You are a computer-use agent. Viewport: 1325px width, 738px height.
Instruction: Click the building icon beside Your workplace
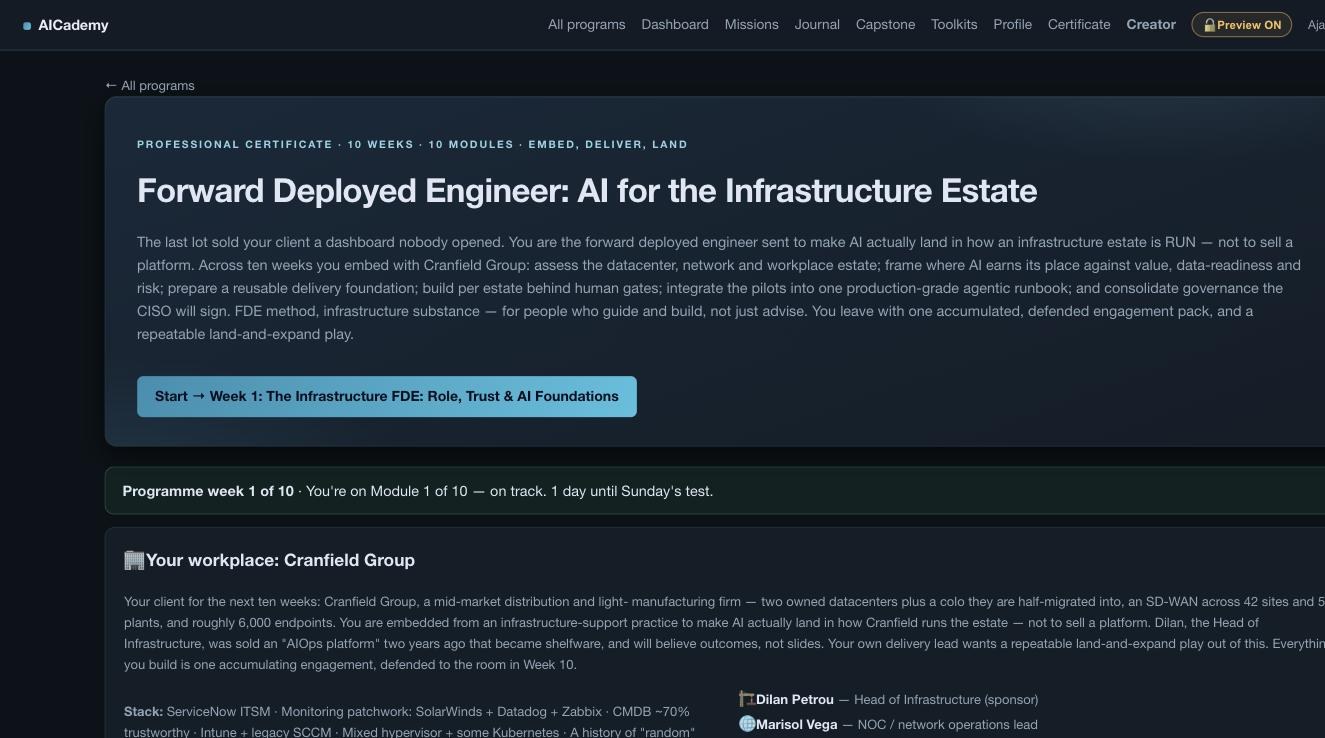tap(134, 560)
